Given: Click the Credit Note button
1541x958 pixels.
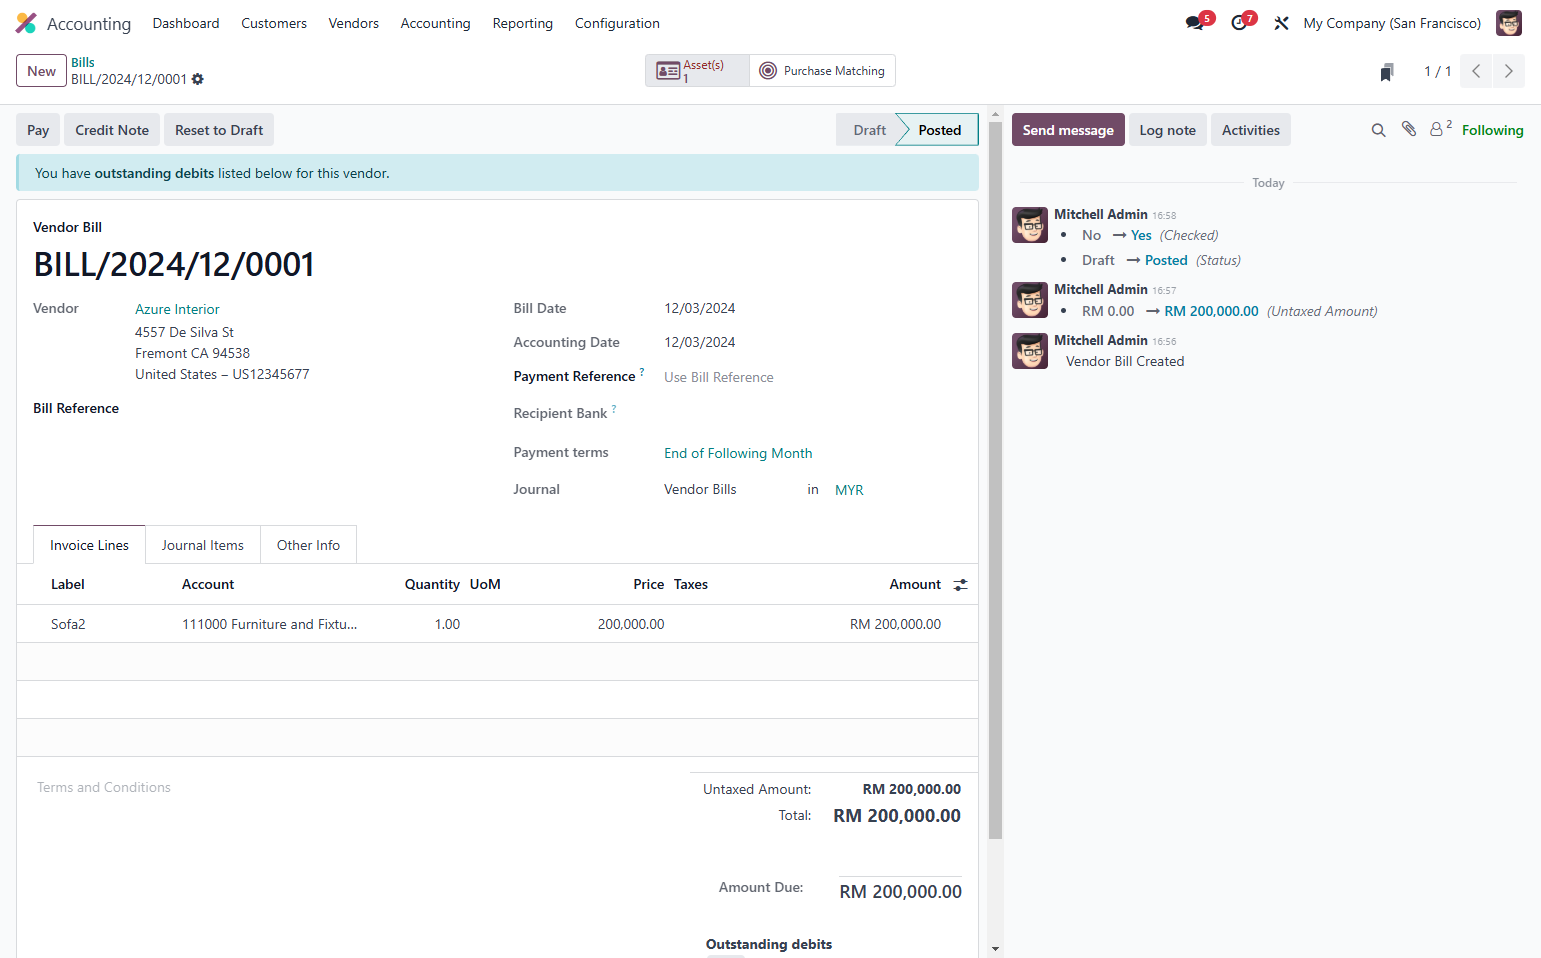Looking at the screenshot, I should click(x=112, y=130).
